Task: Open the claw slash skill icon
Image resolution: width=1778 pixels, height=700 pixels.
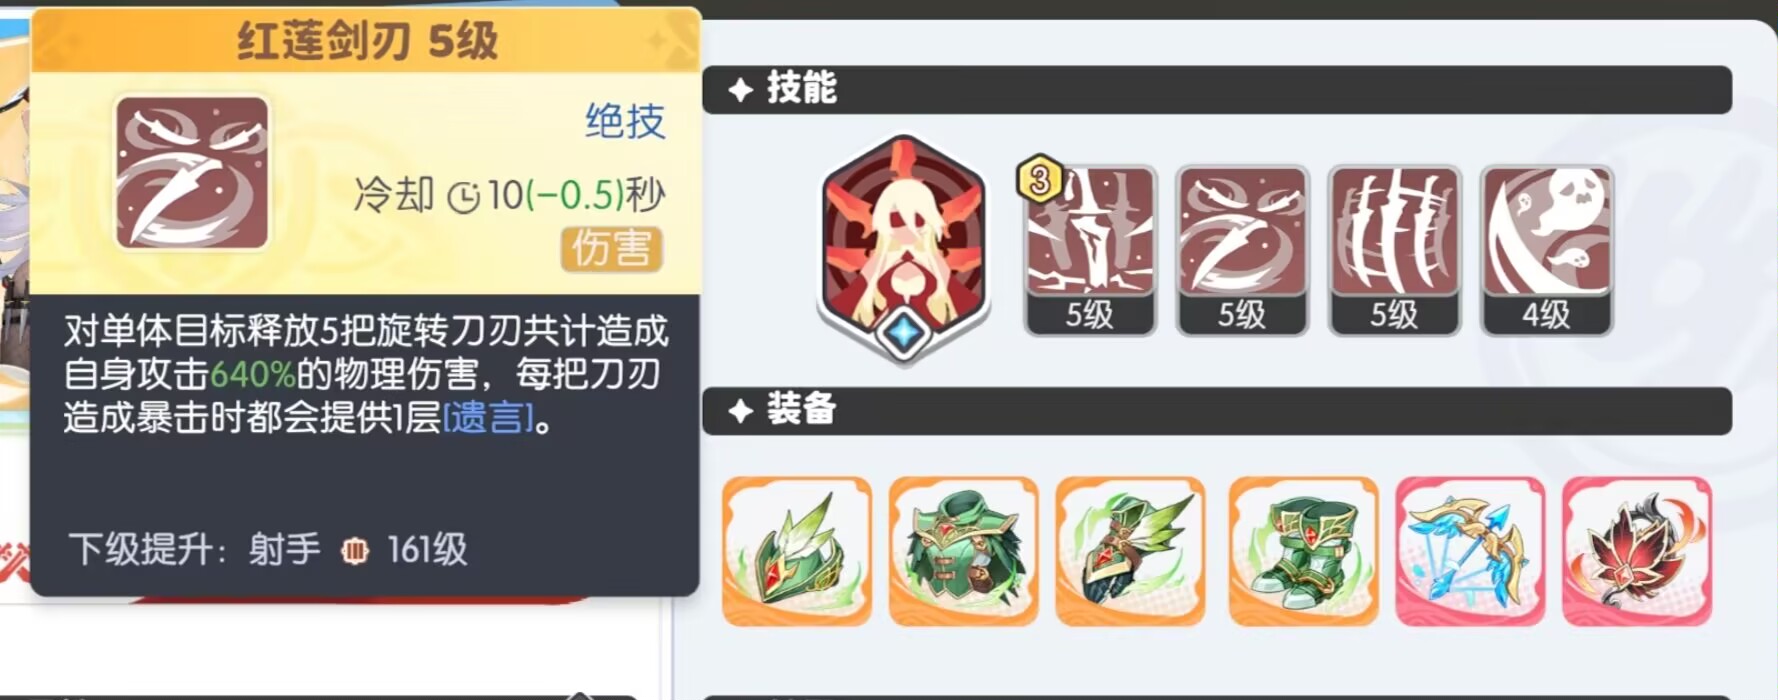Action: [1394, 250]
